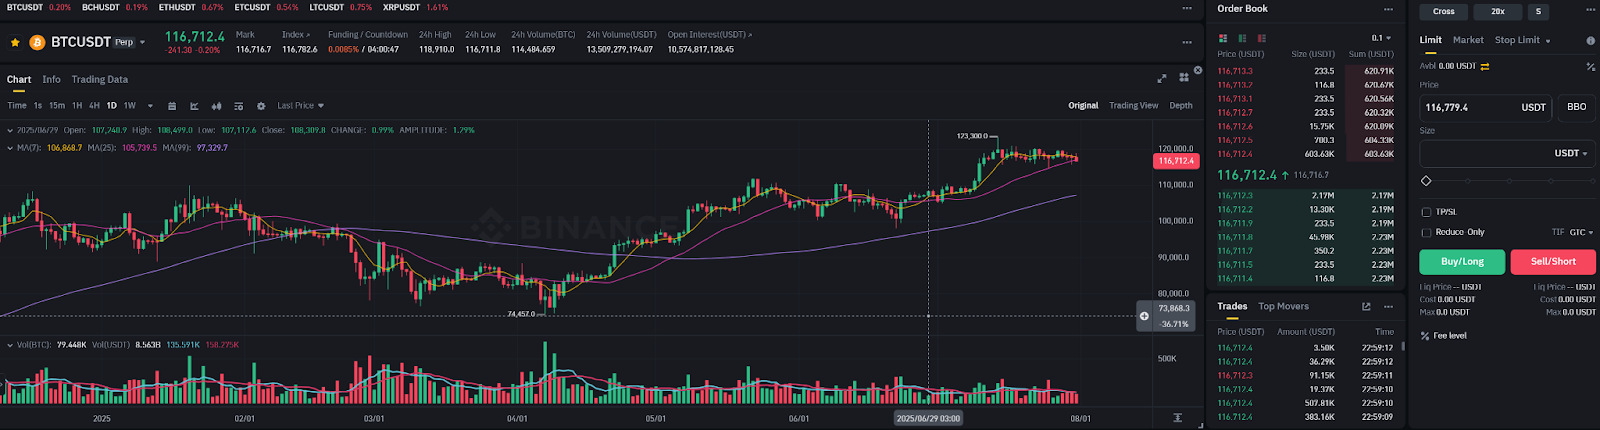
Task: Select the 1H time interval
Action: pyautogui.click(x=77, y=106)
